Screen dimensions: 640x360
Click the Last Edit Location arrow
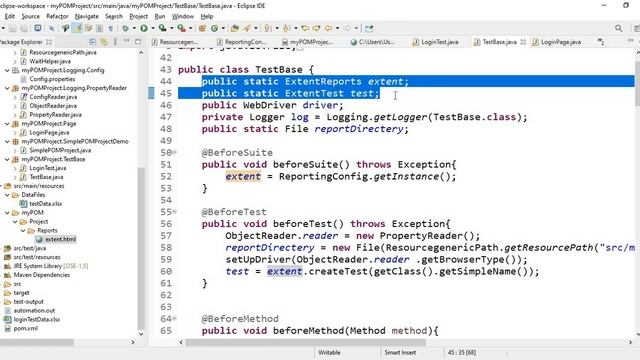pyautogui.click(x=305, y=28)
